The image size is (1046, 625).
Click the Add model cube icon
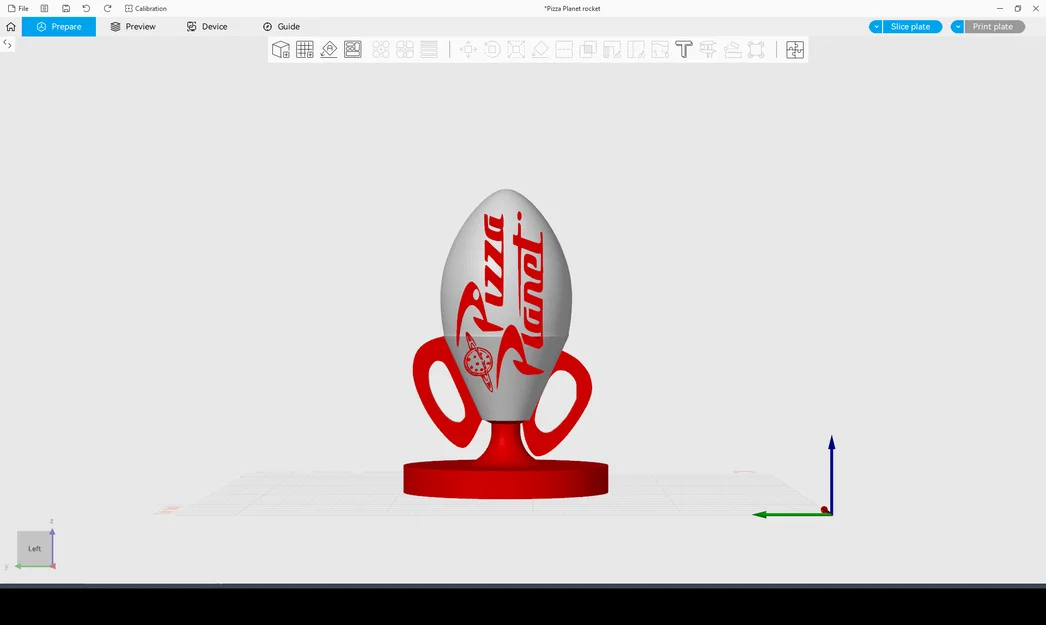click(281, 49)
